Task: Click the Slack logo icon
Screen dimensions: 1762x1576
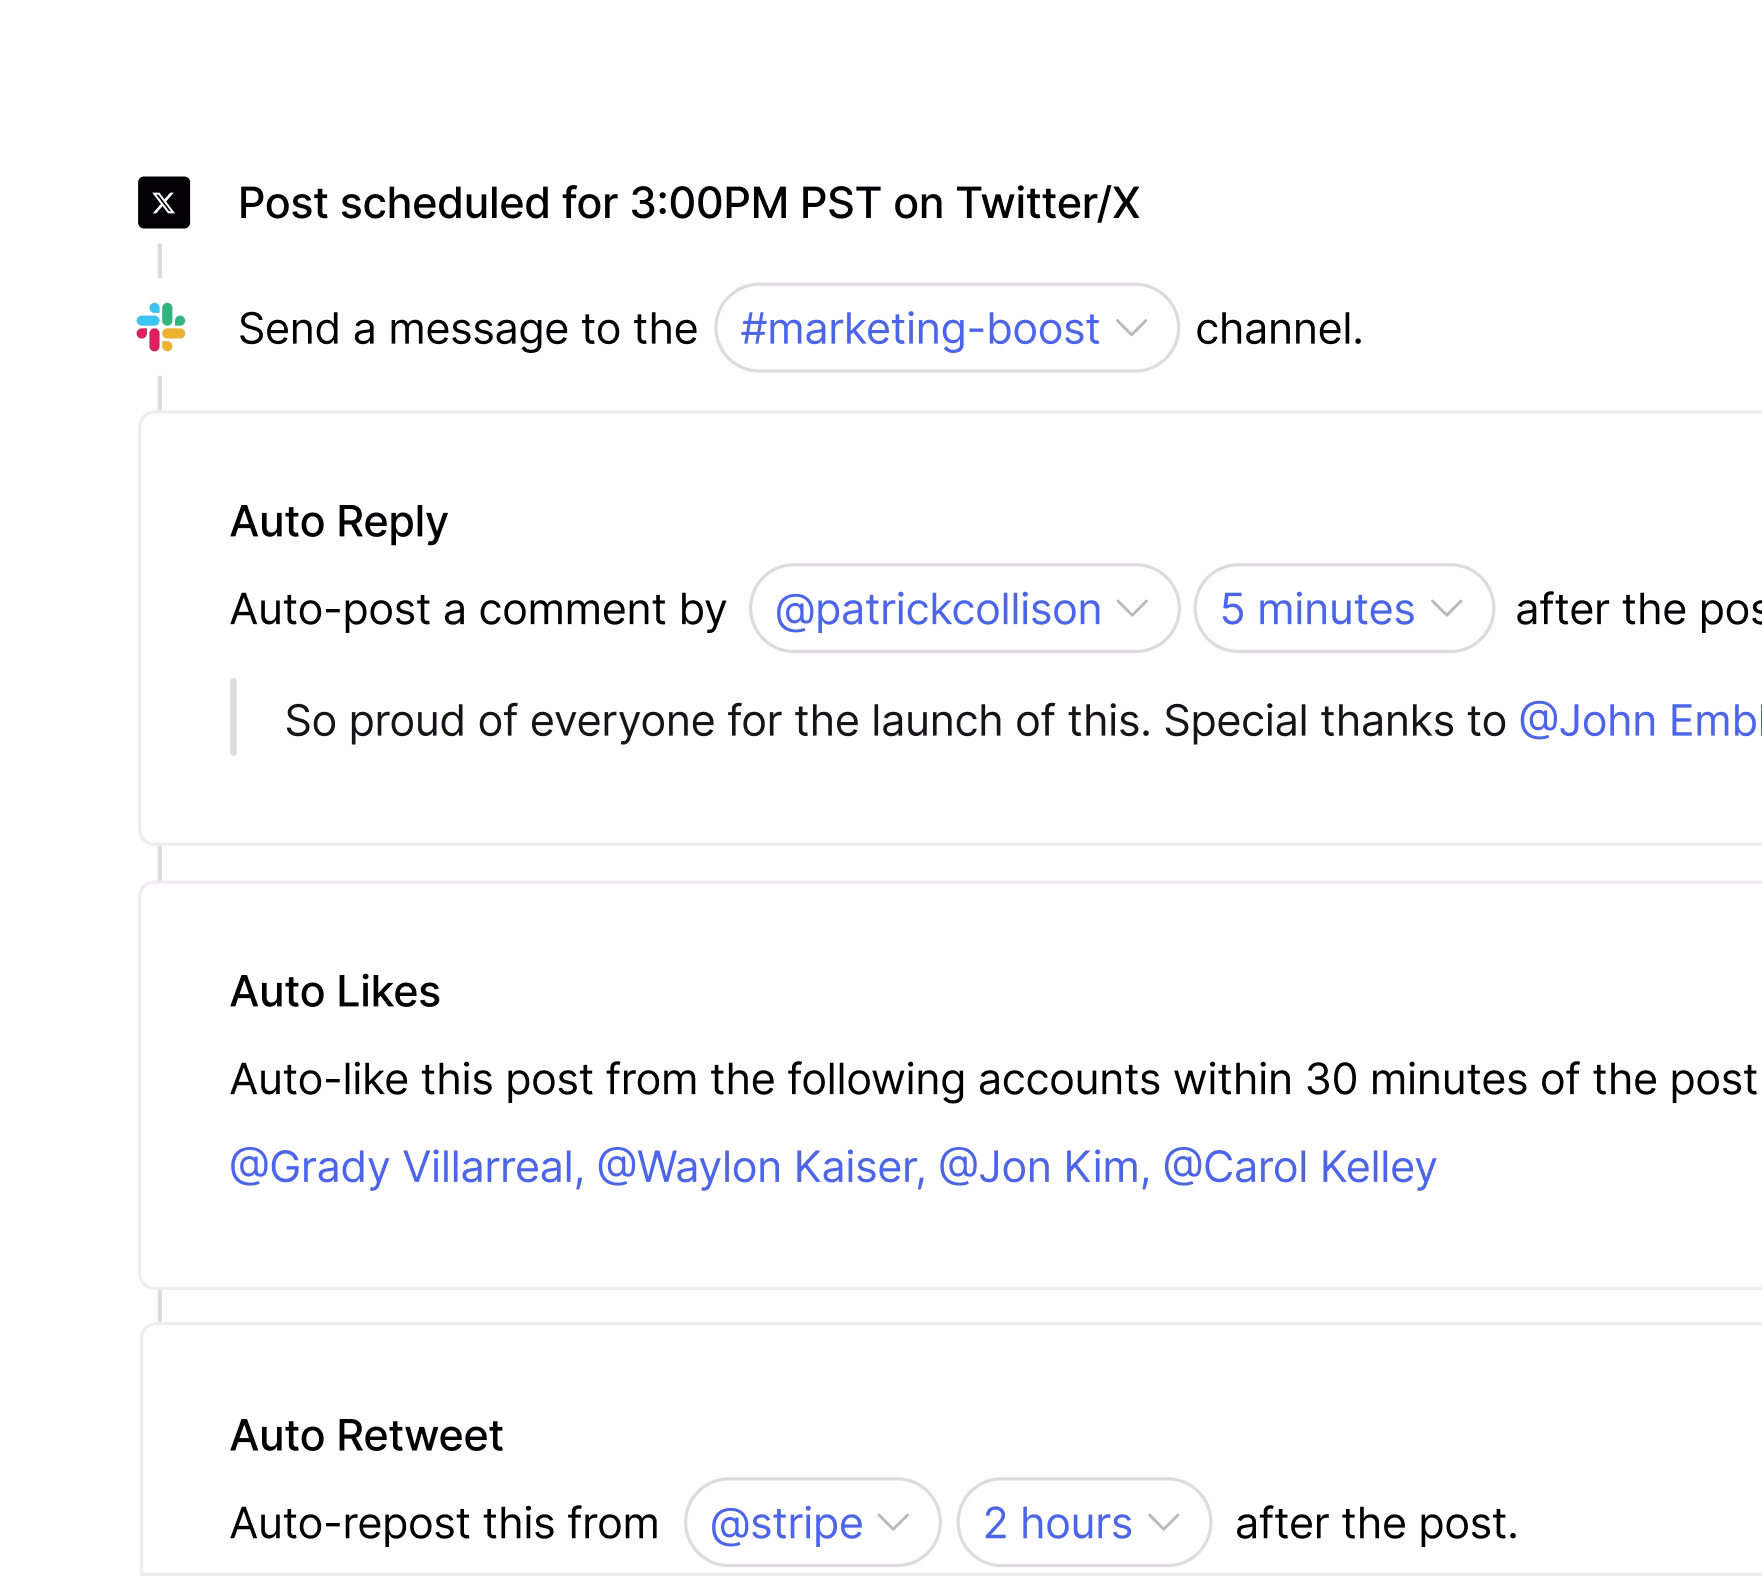Action: click(161, 327)
